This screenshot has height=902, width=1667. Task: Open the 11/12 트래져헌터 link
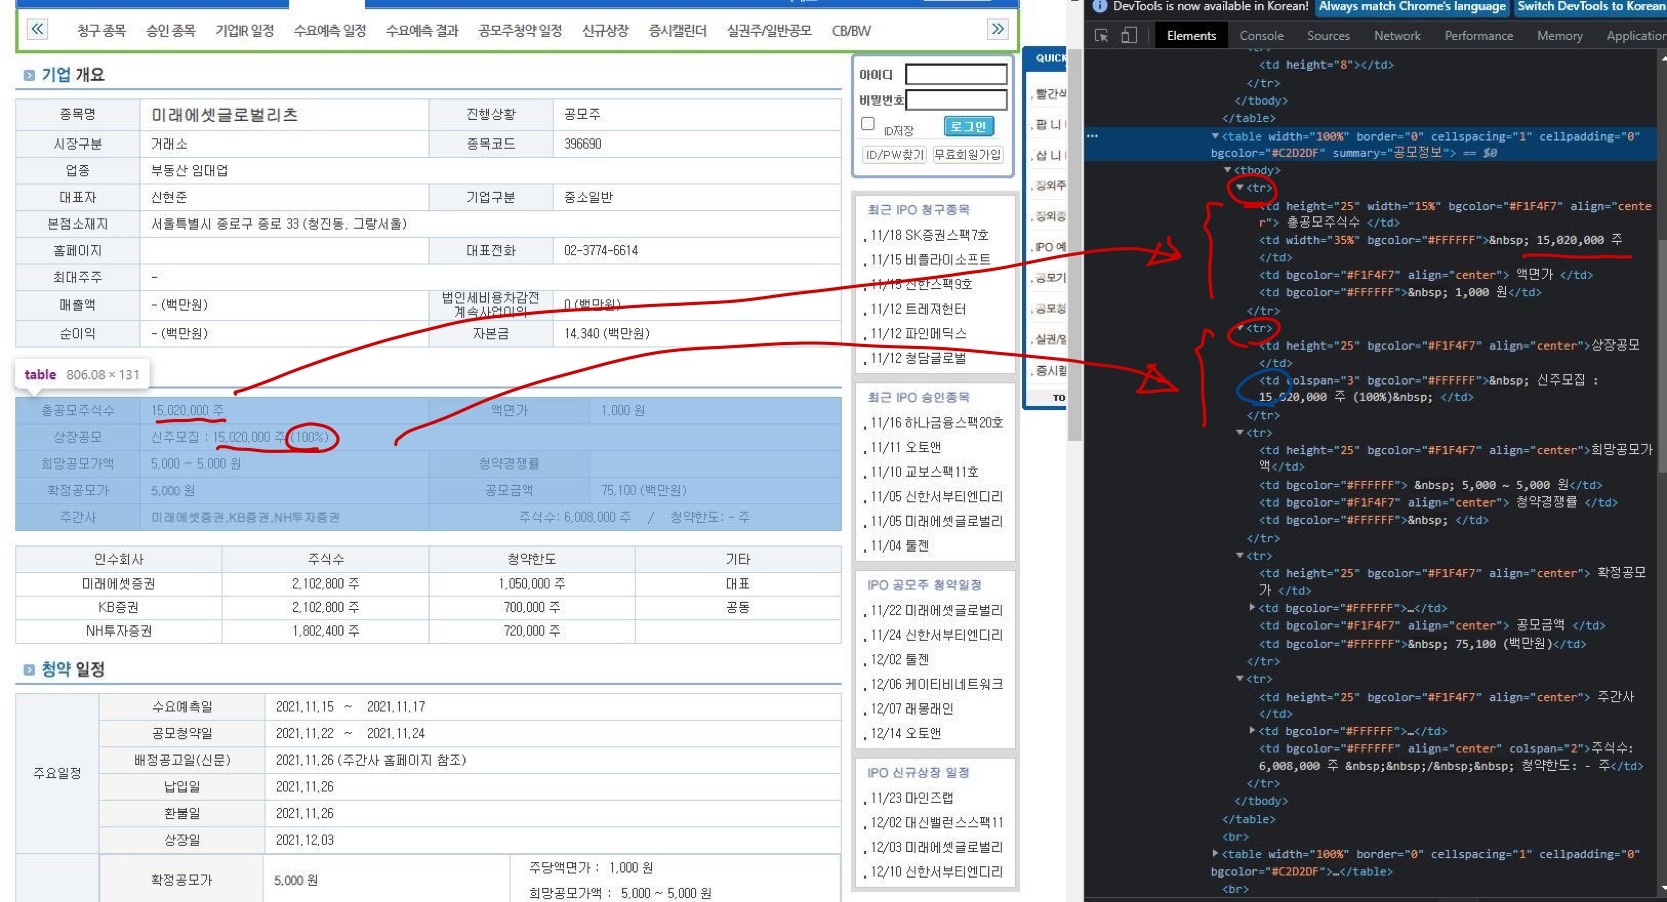pyautogui.click(x=918, y=310)
